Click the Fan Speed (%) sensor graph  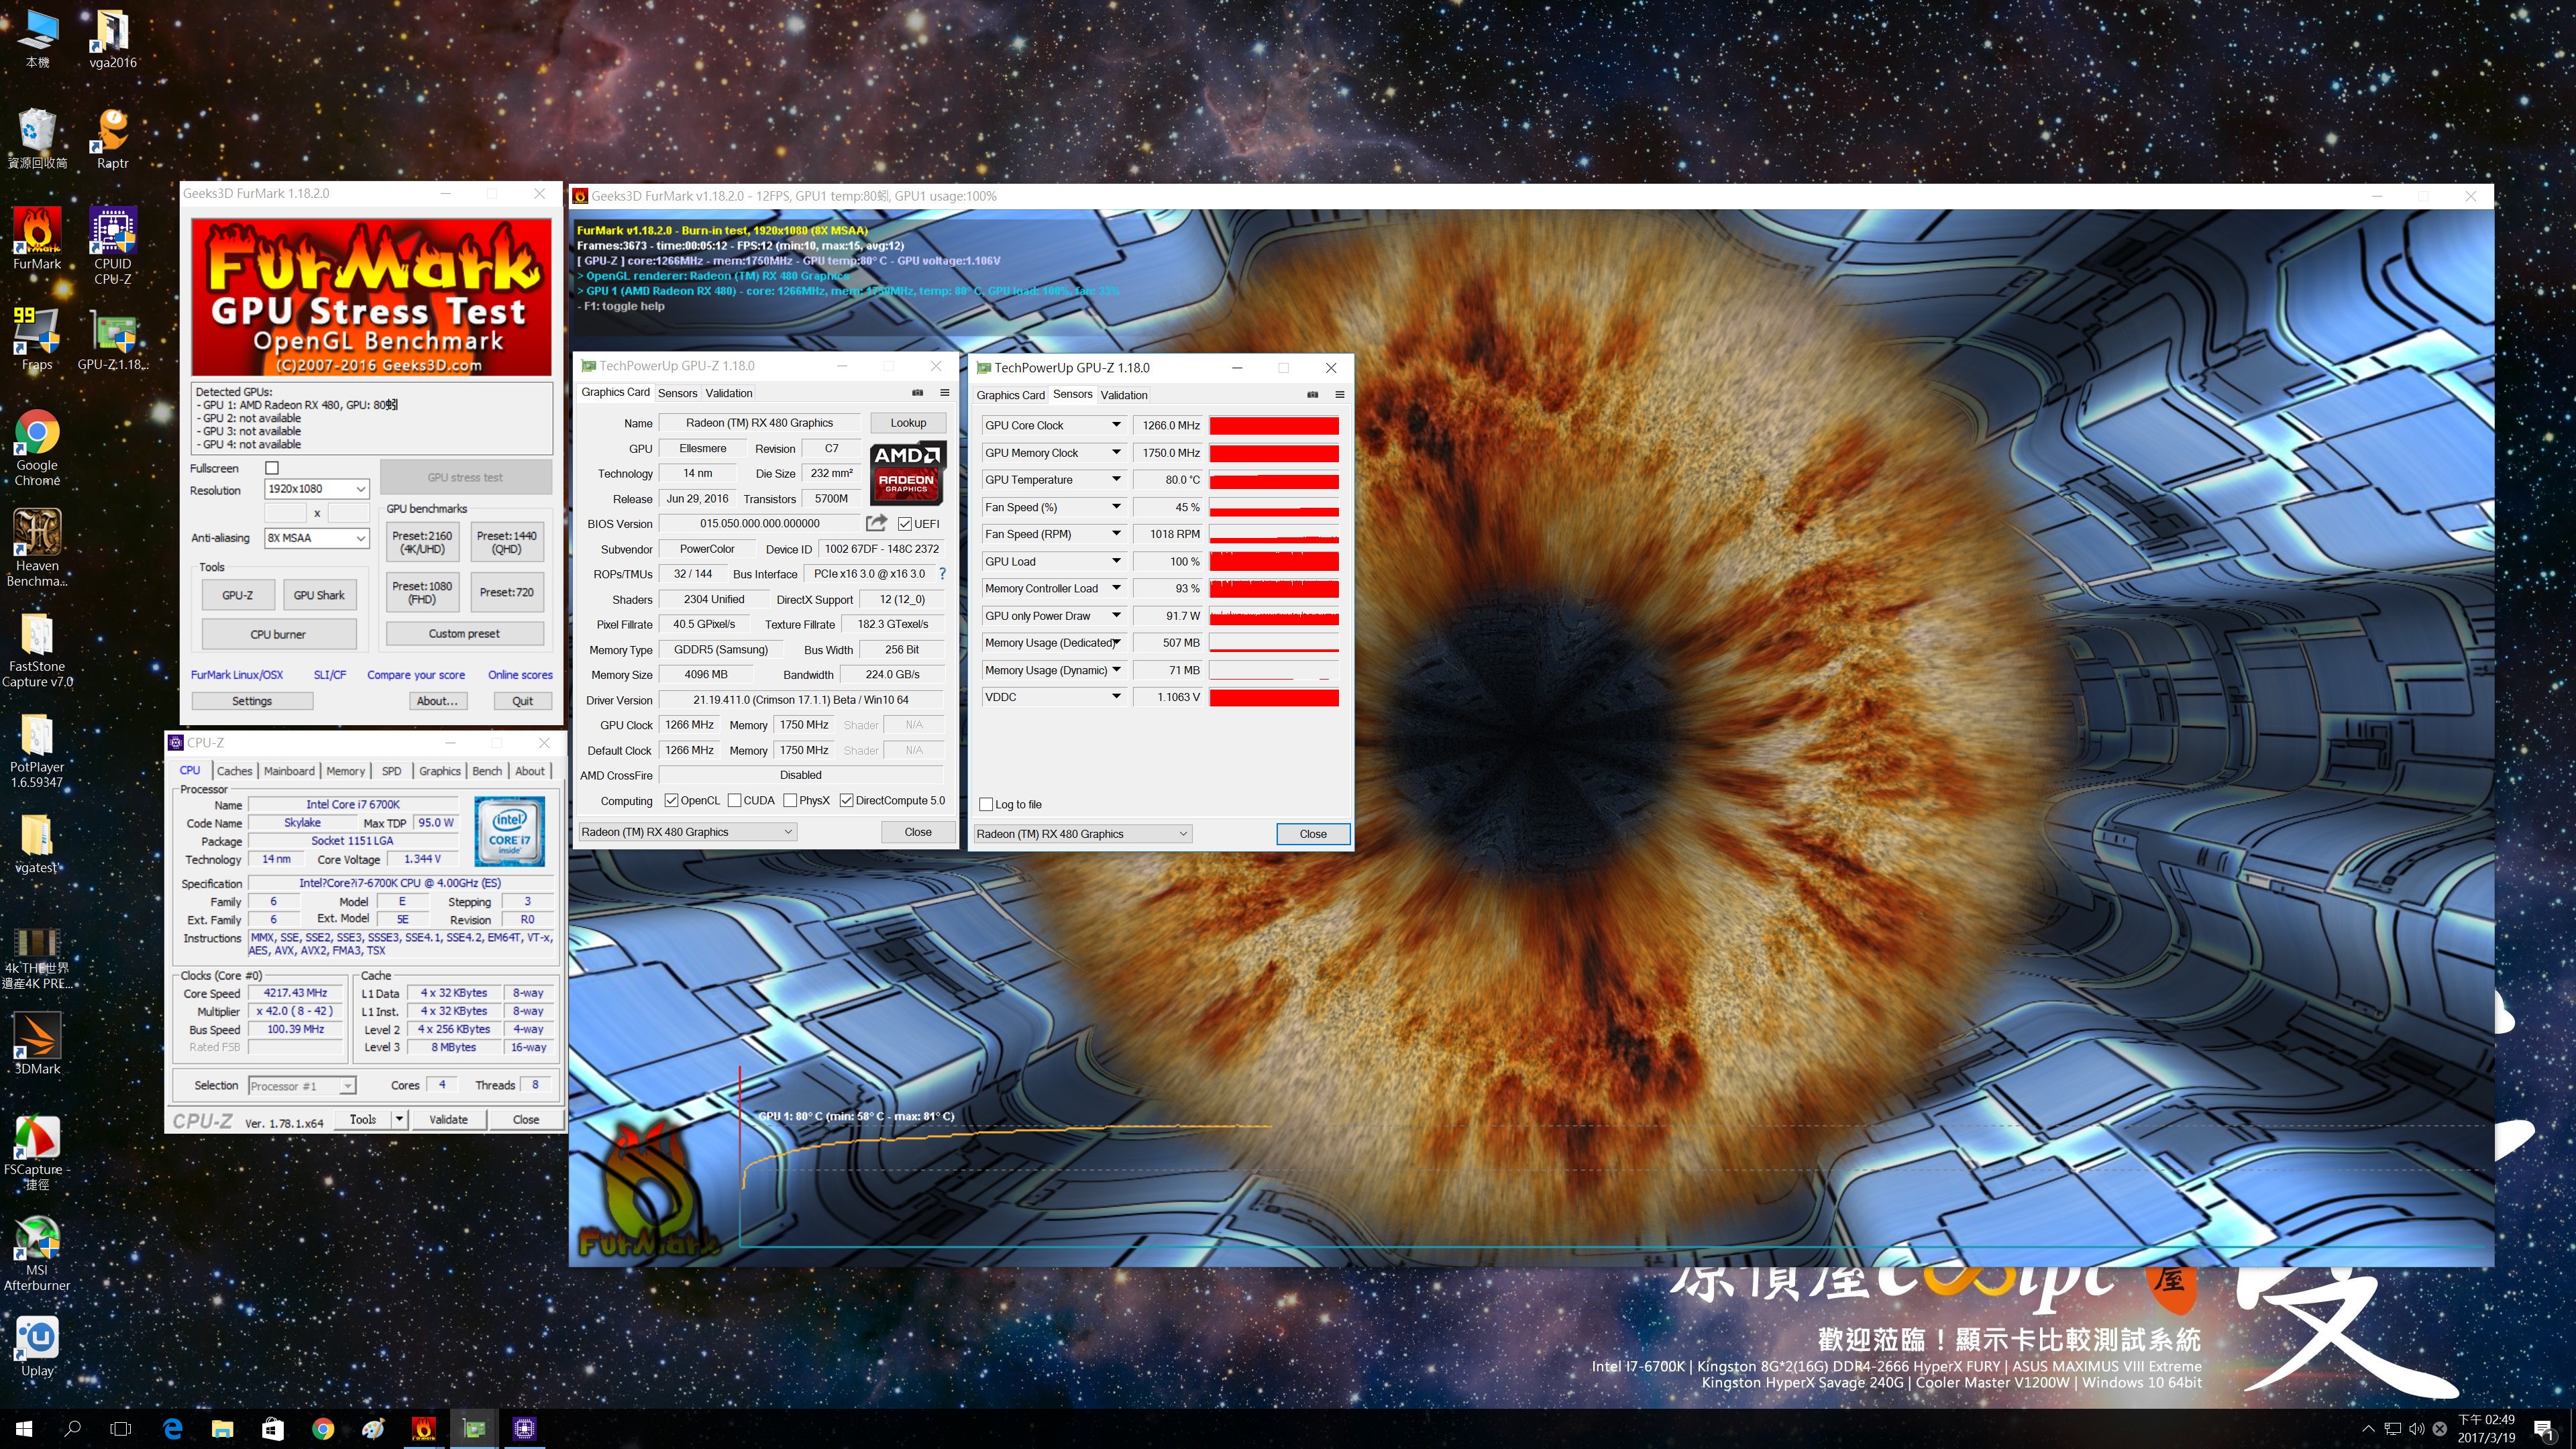tap(1274, 507)
